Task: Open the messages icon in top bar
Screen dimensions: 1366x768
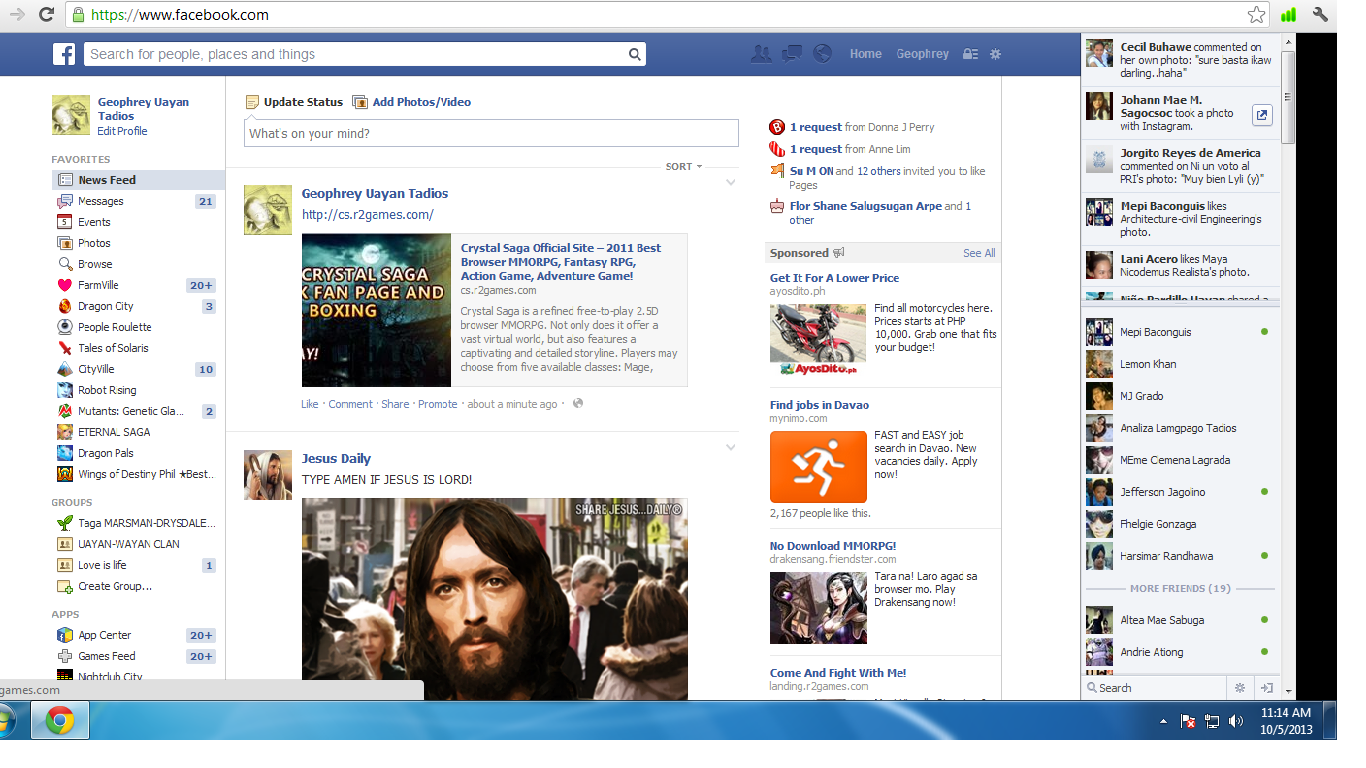Action: 792,54
